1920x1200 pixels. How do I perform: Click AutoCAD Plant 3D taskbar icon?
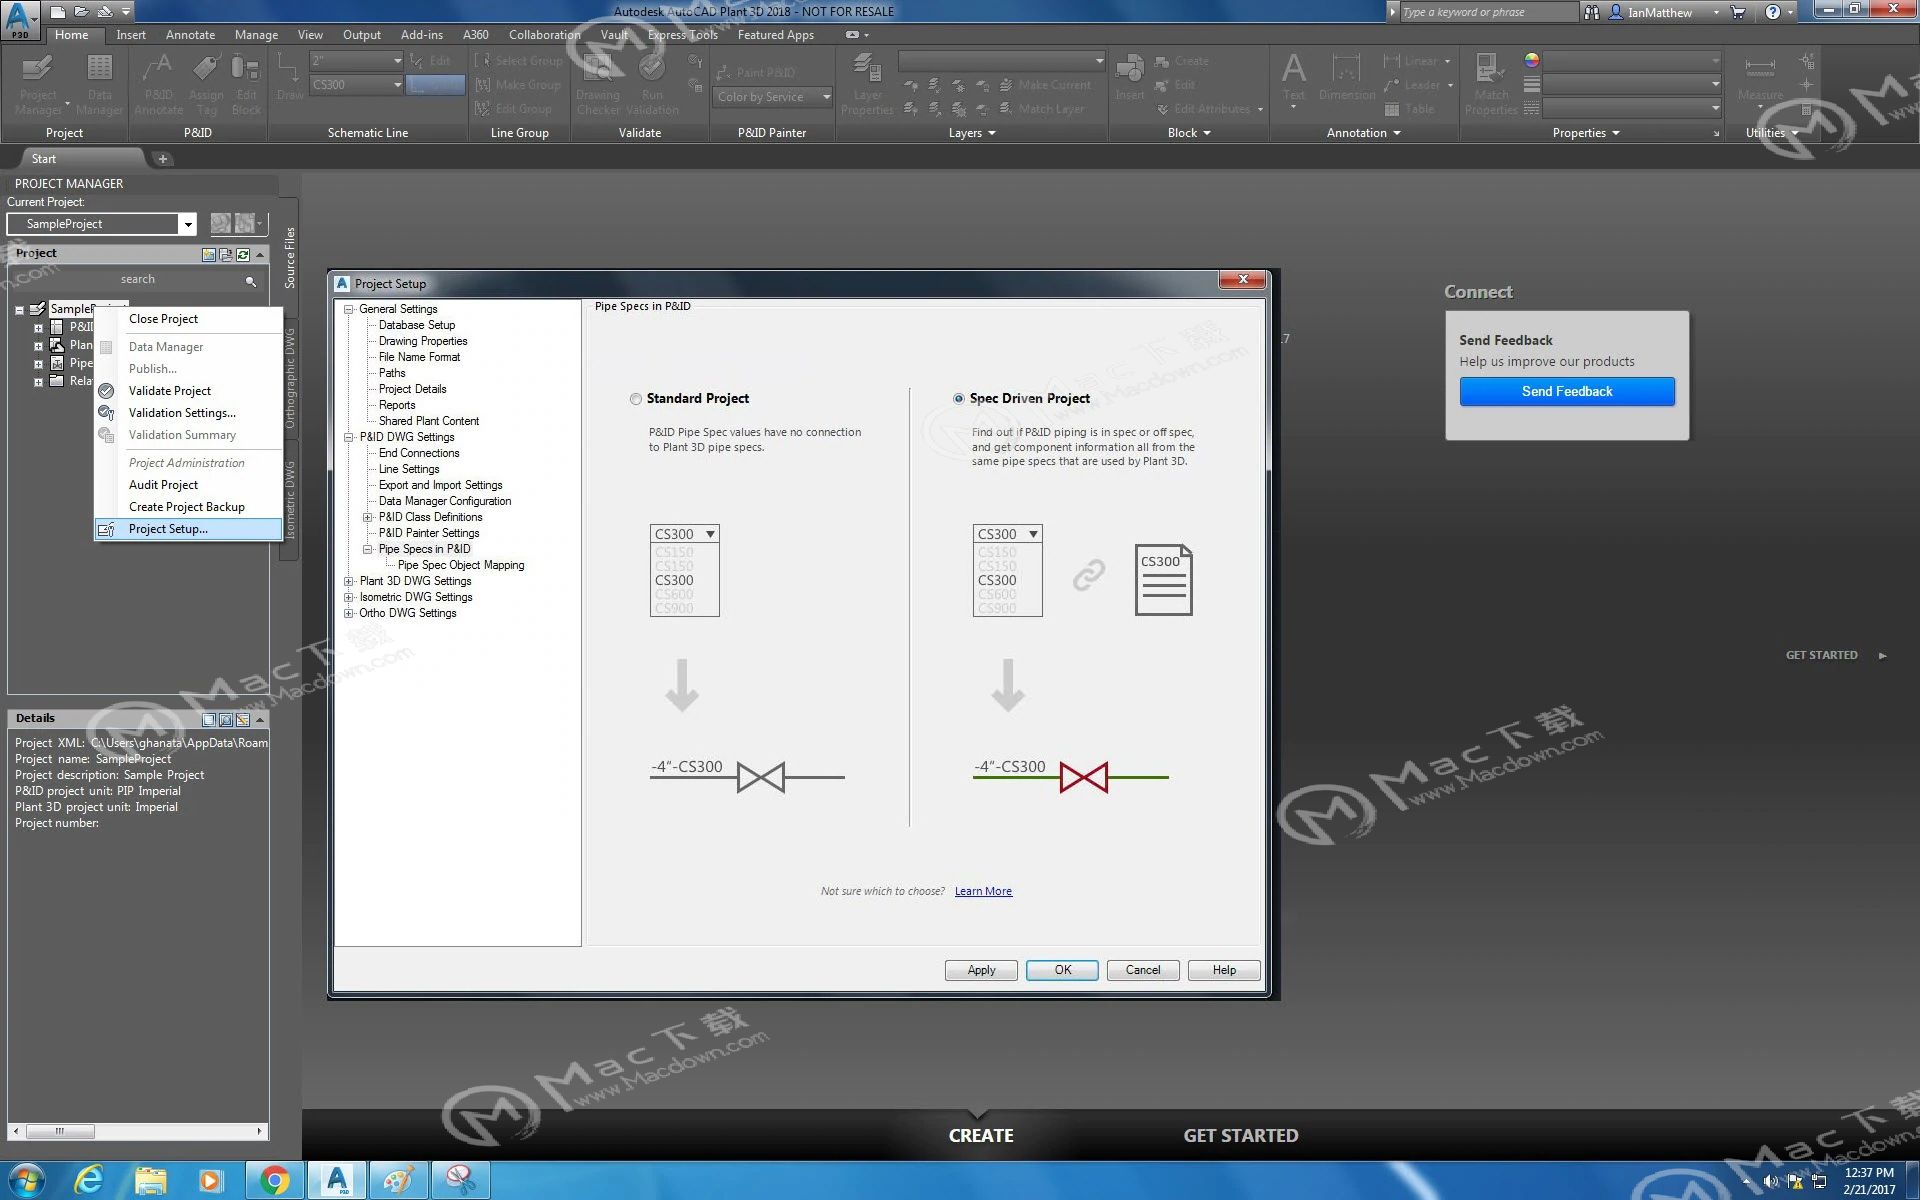pyautogui.click(x=337, y=1181)
